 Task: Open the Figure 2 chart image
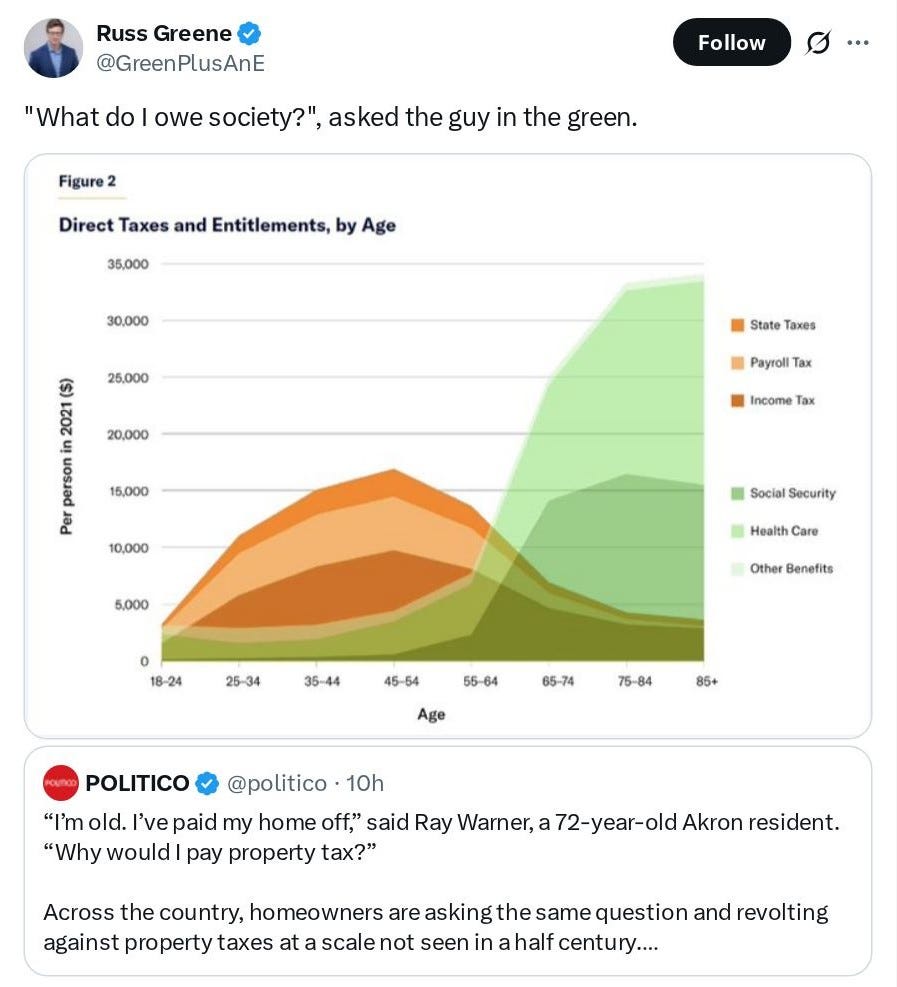[448, 446]
